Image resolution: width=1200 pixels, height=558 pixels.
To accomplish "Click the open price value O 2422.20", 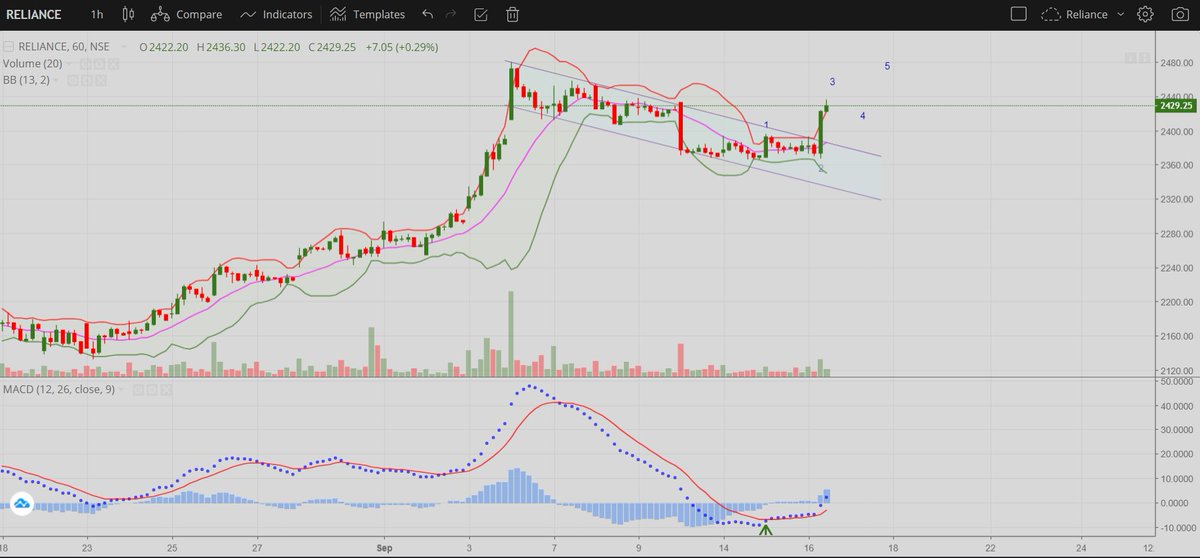I will pos(166,47).
